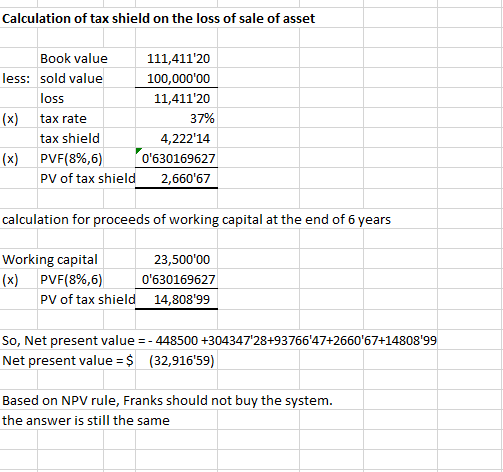Click the (x) marker beside second PVF(8%,6)

[10, 280]
